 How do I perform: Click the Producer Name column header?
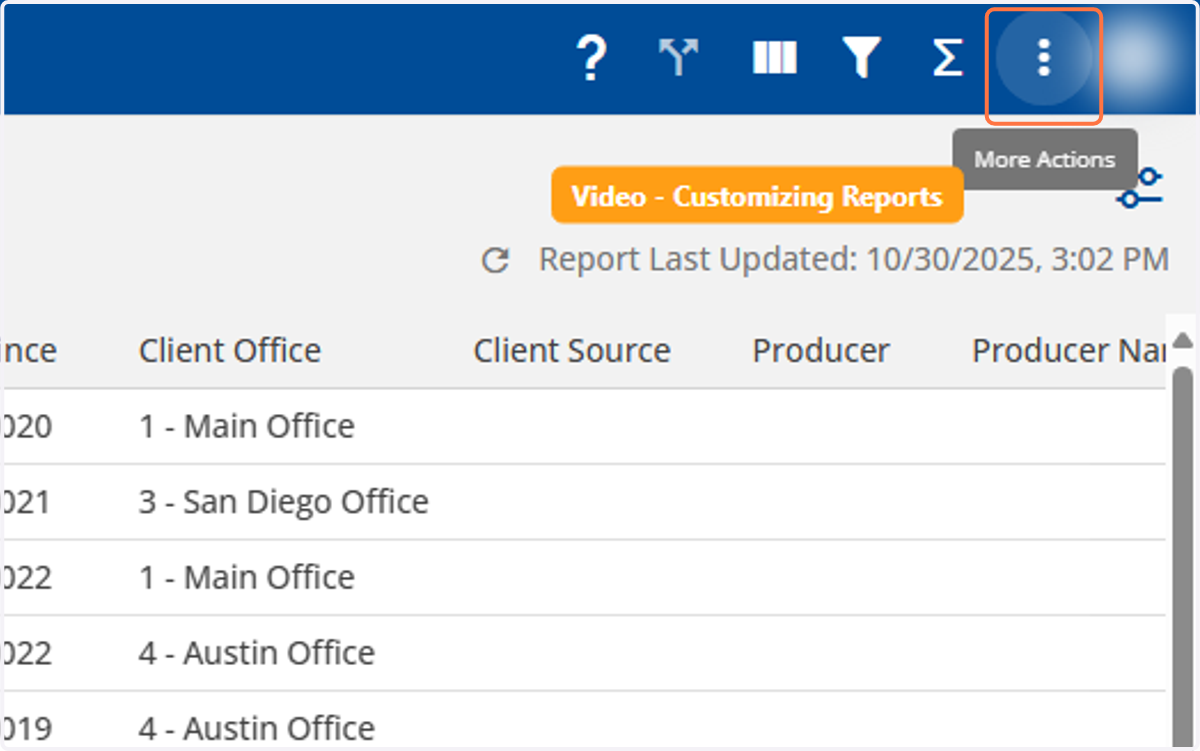[x=1068, y=351]
